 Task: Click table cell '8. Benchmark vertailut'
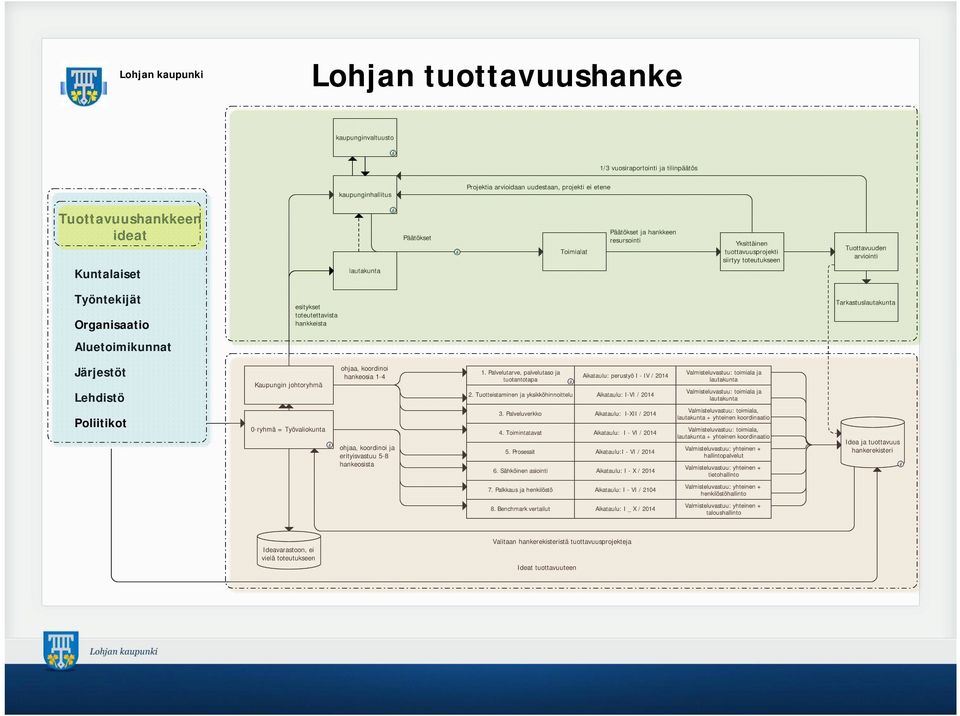click(x=520, y=509)
